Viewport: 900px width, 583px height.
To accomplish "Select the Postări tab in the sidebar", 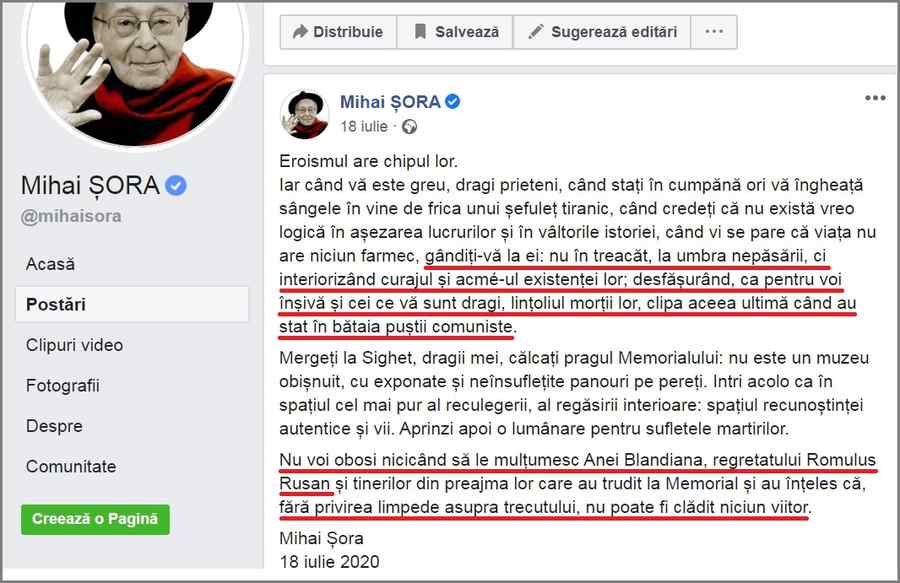I will tap(132, 304).
